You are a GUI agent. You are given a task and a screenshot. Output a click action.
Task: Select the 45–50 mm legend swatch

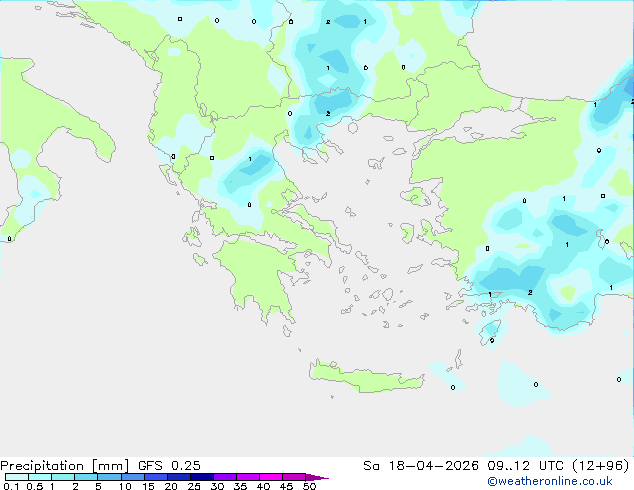(x=294, y=477)
